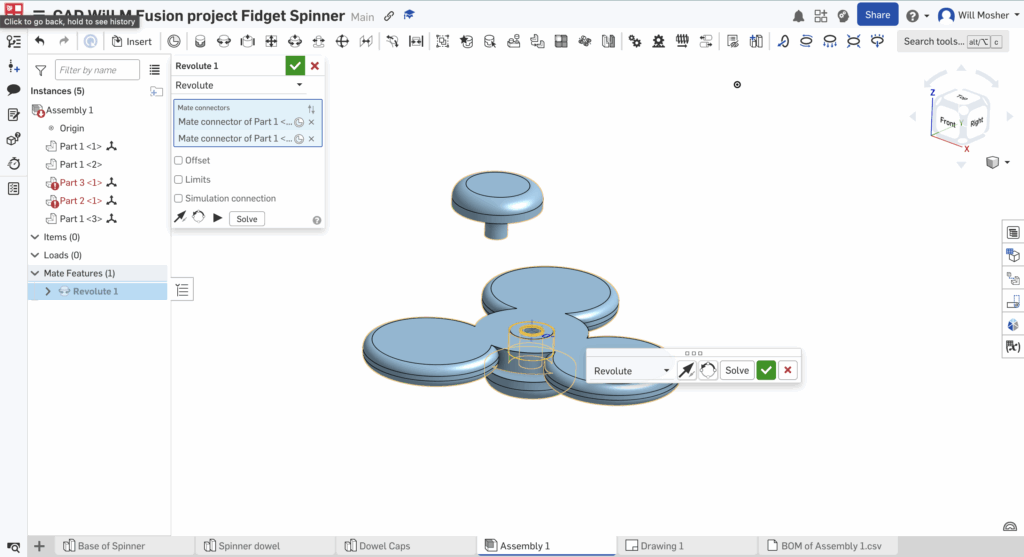Click the flip primary axis arrow icon in the Revolute 1 dialog

point(180,218)
